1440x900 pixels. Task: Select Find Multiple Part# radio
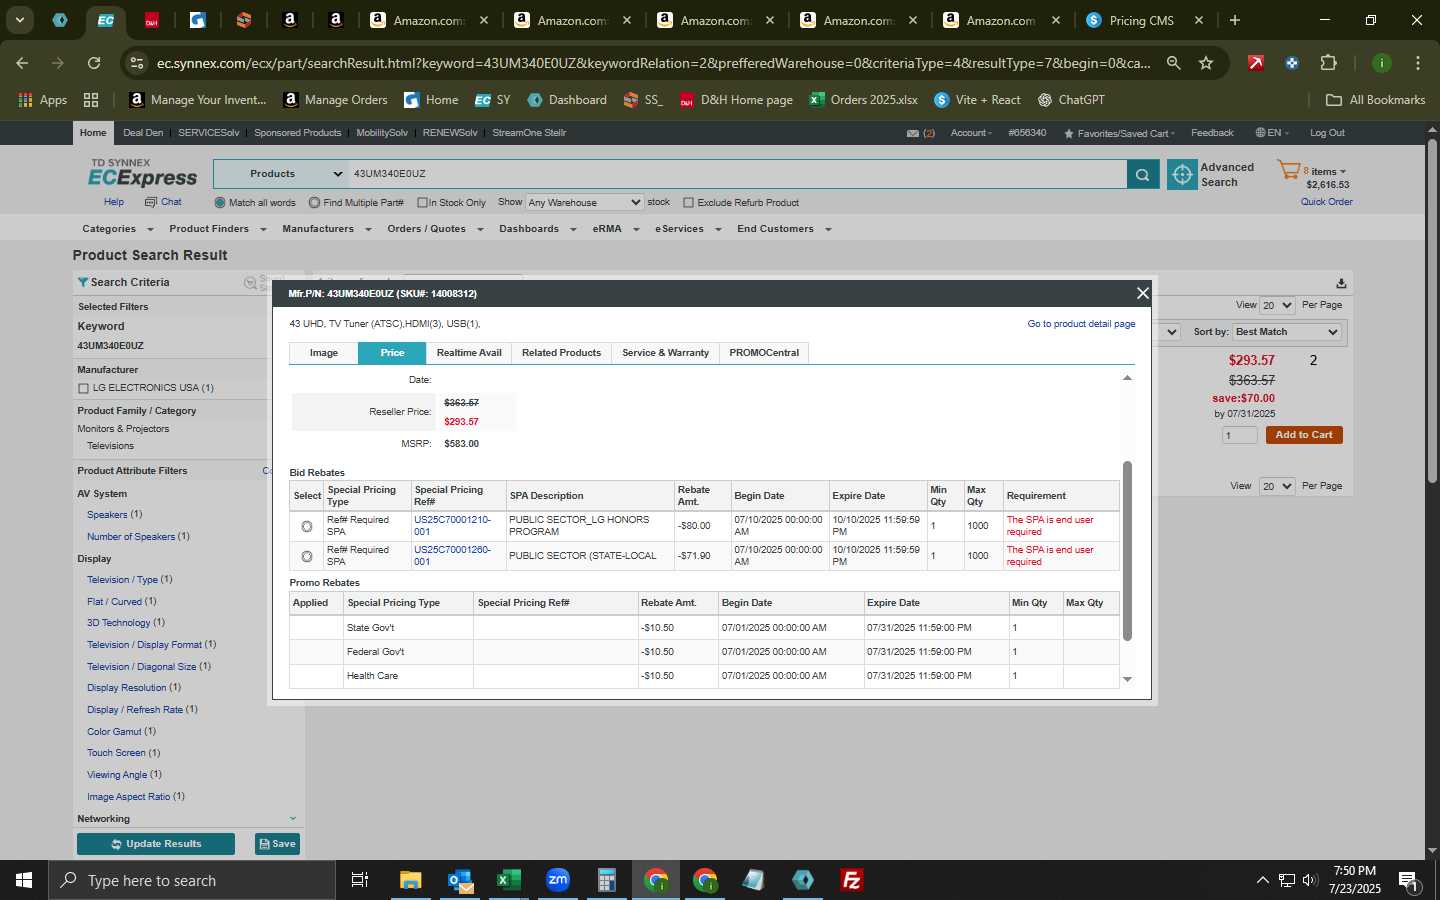314,202
